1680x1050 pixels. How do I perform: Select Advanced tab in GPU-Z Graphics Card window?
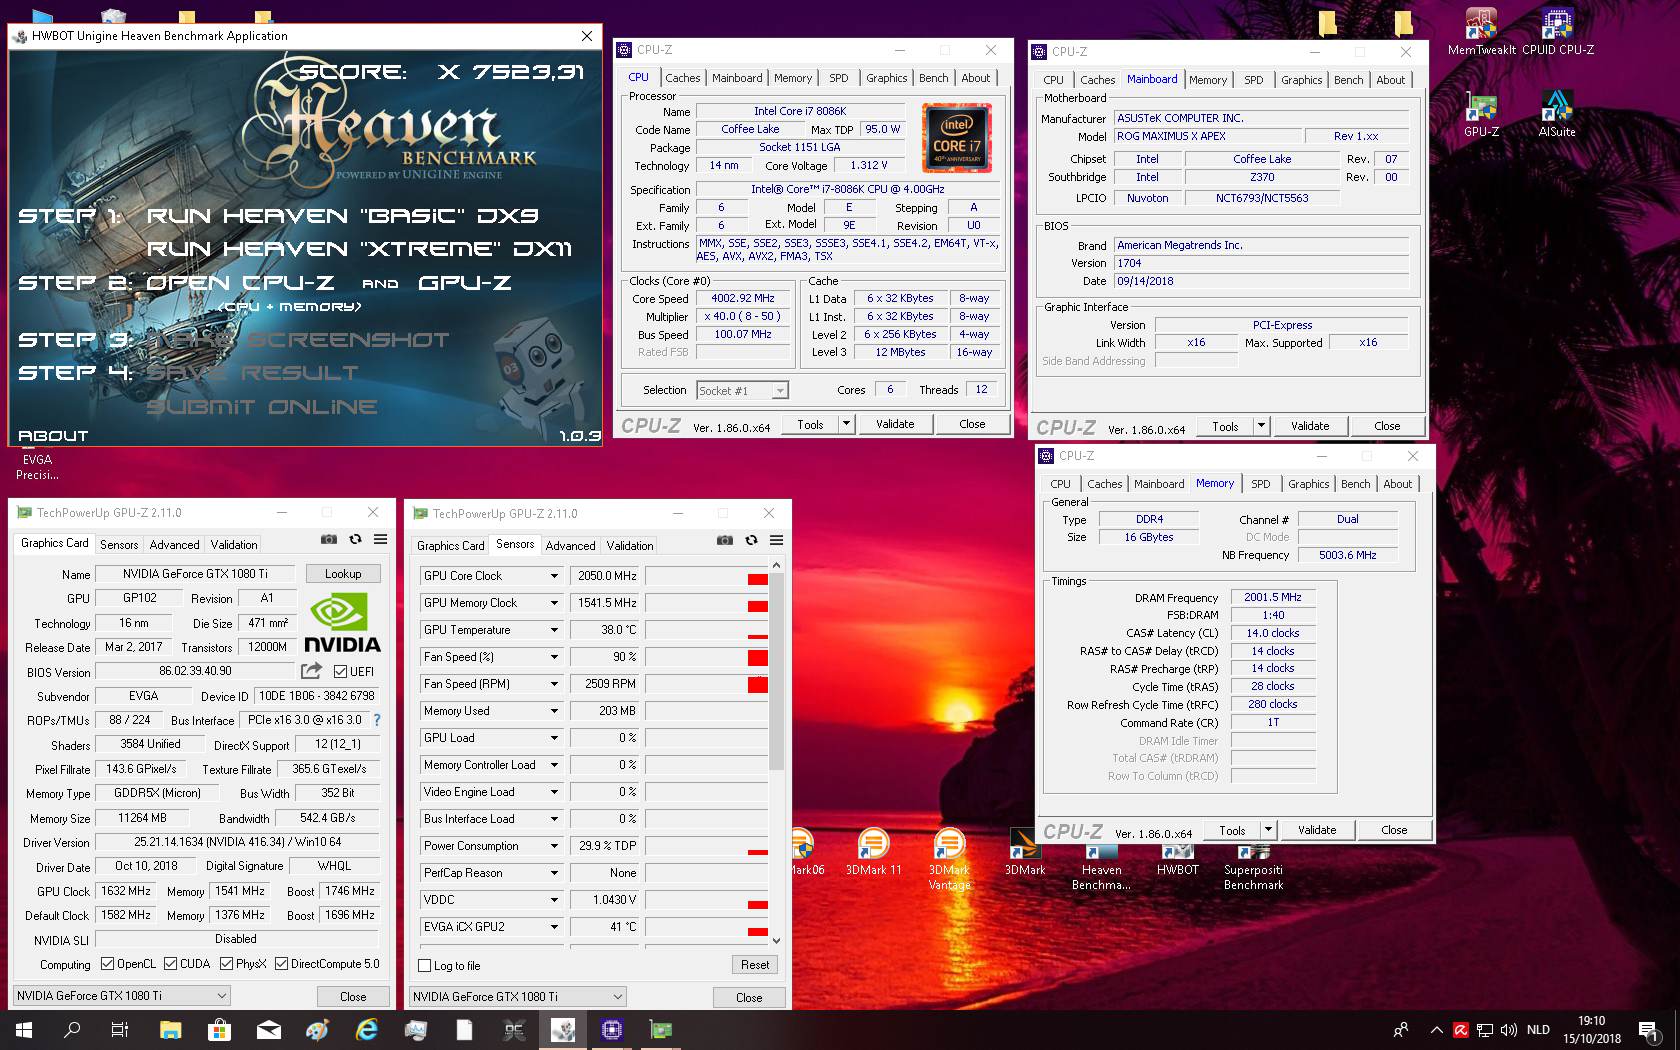(x=174, y=545)
